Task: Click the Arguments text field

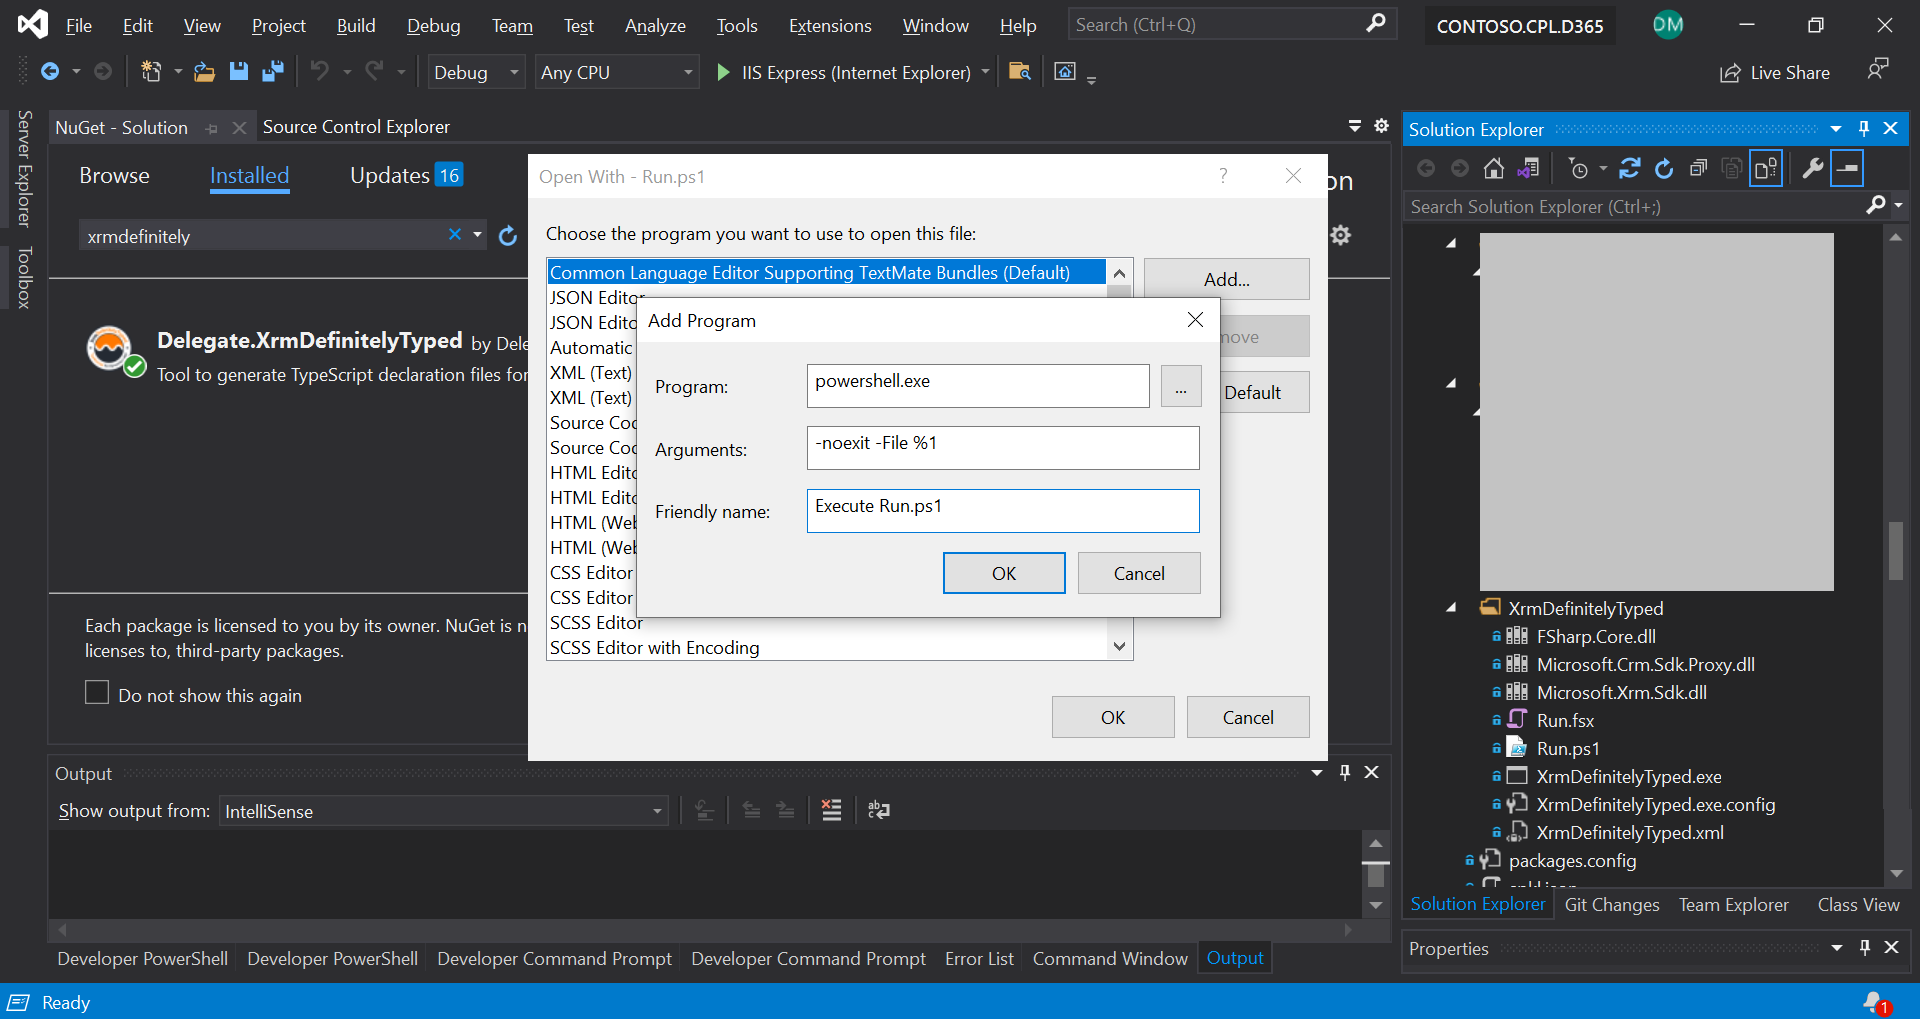Action: [x=1002, y=447]
